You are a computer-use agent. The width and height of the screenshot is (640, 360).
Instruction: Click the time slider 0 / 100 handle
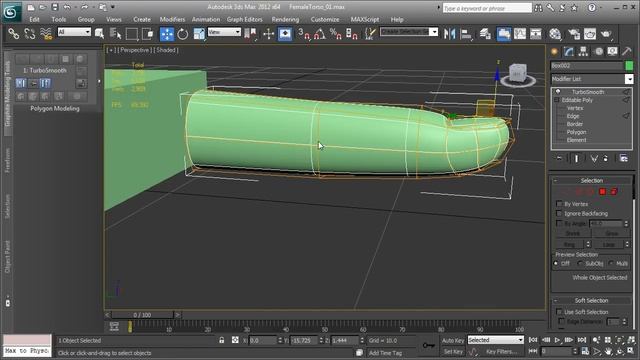[x=142, y=315]
